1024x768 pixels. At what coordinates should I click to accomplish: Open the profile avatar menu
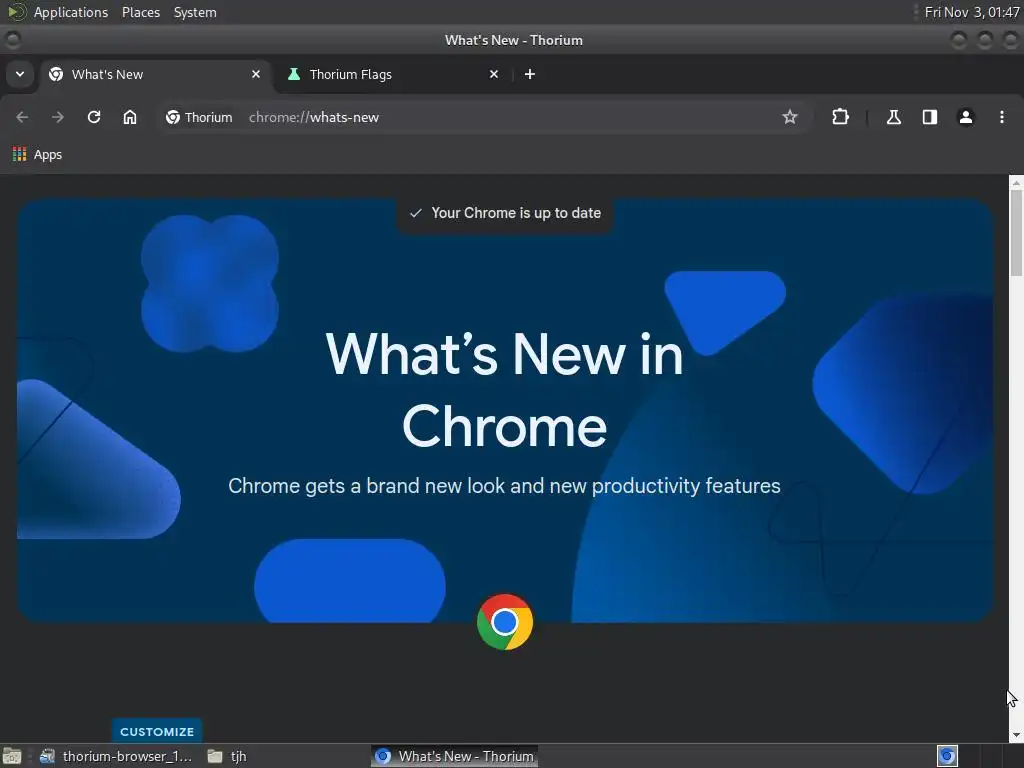965,117
